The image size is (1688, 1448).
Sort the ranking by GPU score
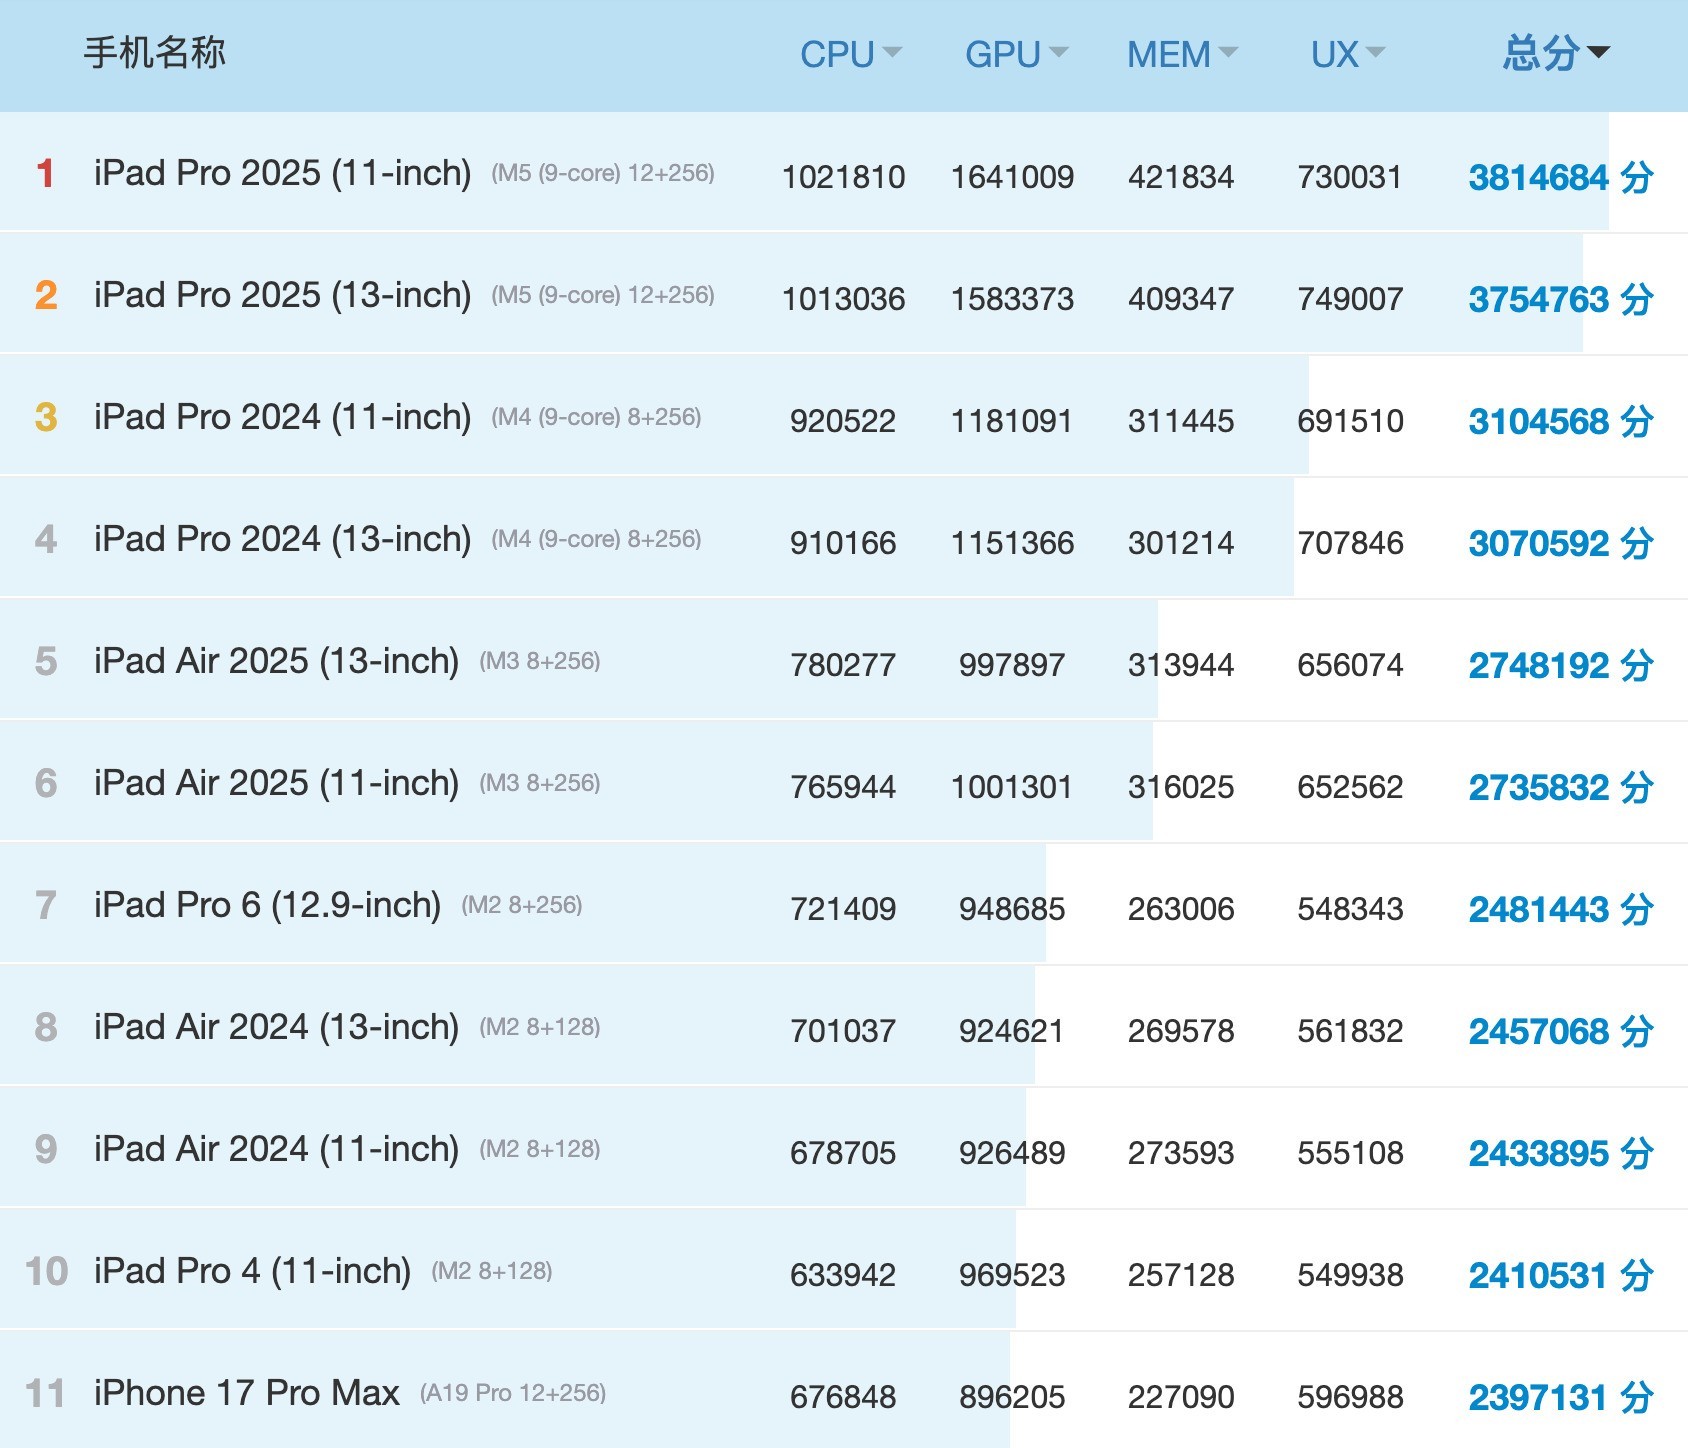point(1015,54)
